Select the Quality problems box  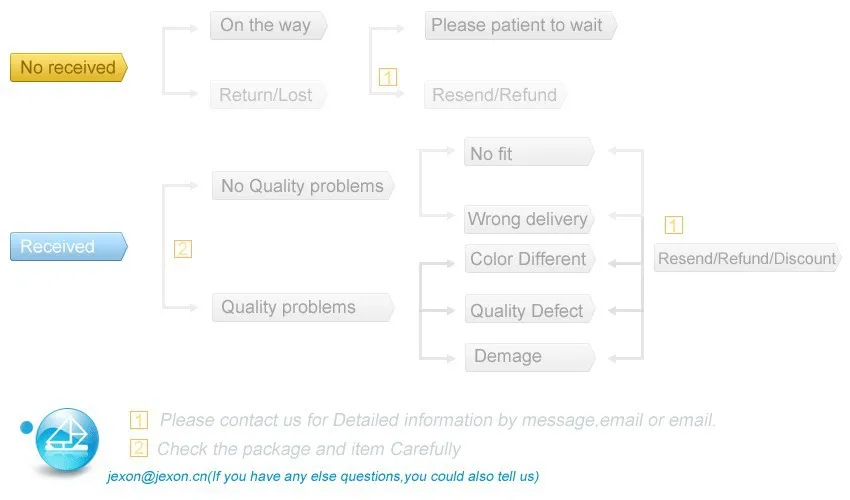[x=301, y=308]
